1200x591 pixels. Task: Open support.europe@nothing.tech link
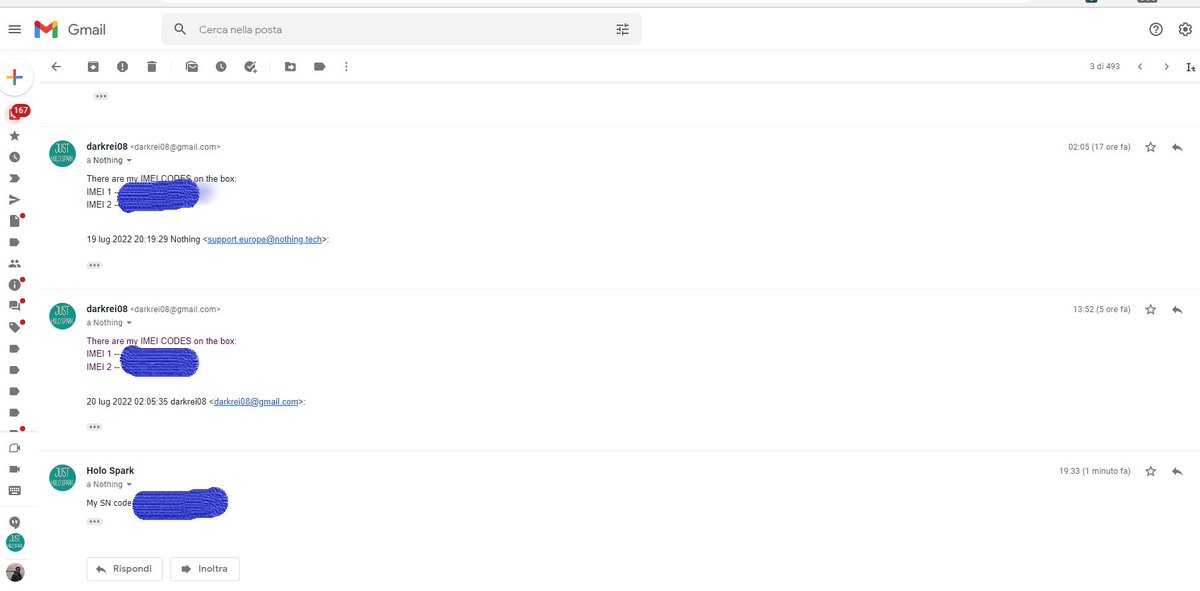point(265,240)
